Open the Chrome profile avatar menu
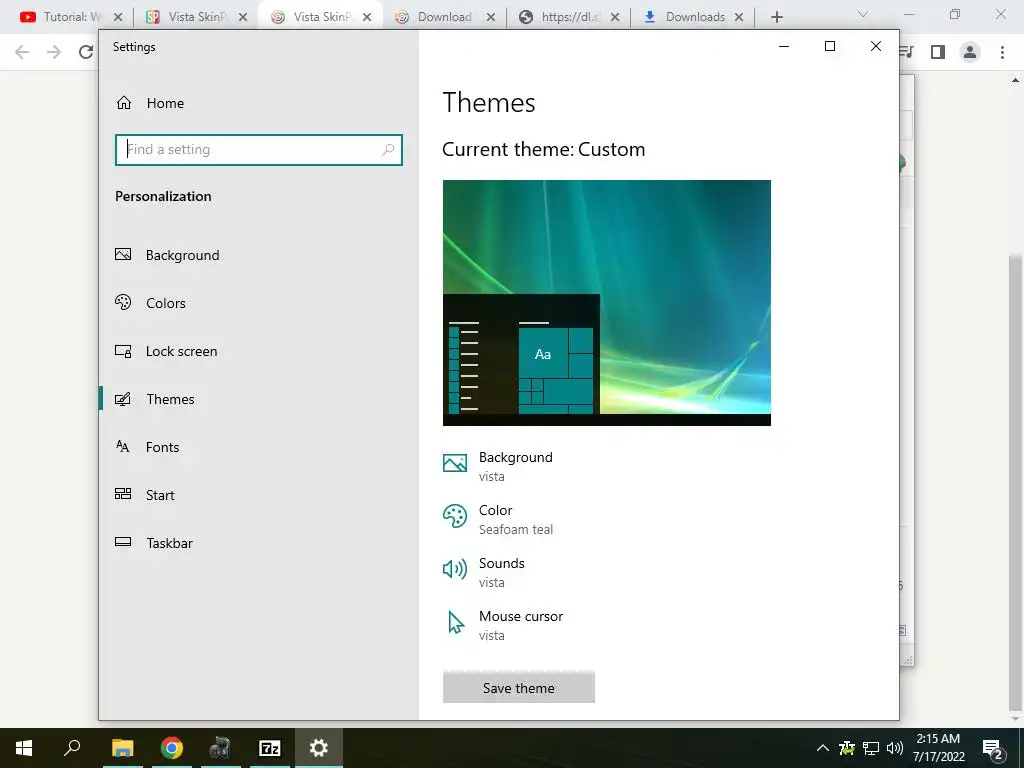This screenshot has width=1024, height=768. [x=970, y=52]
